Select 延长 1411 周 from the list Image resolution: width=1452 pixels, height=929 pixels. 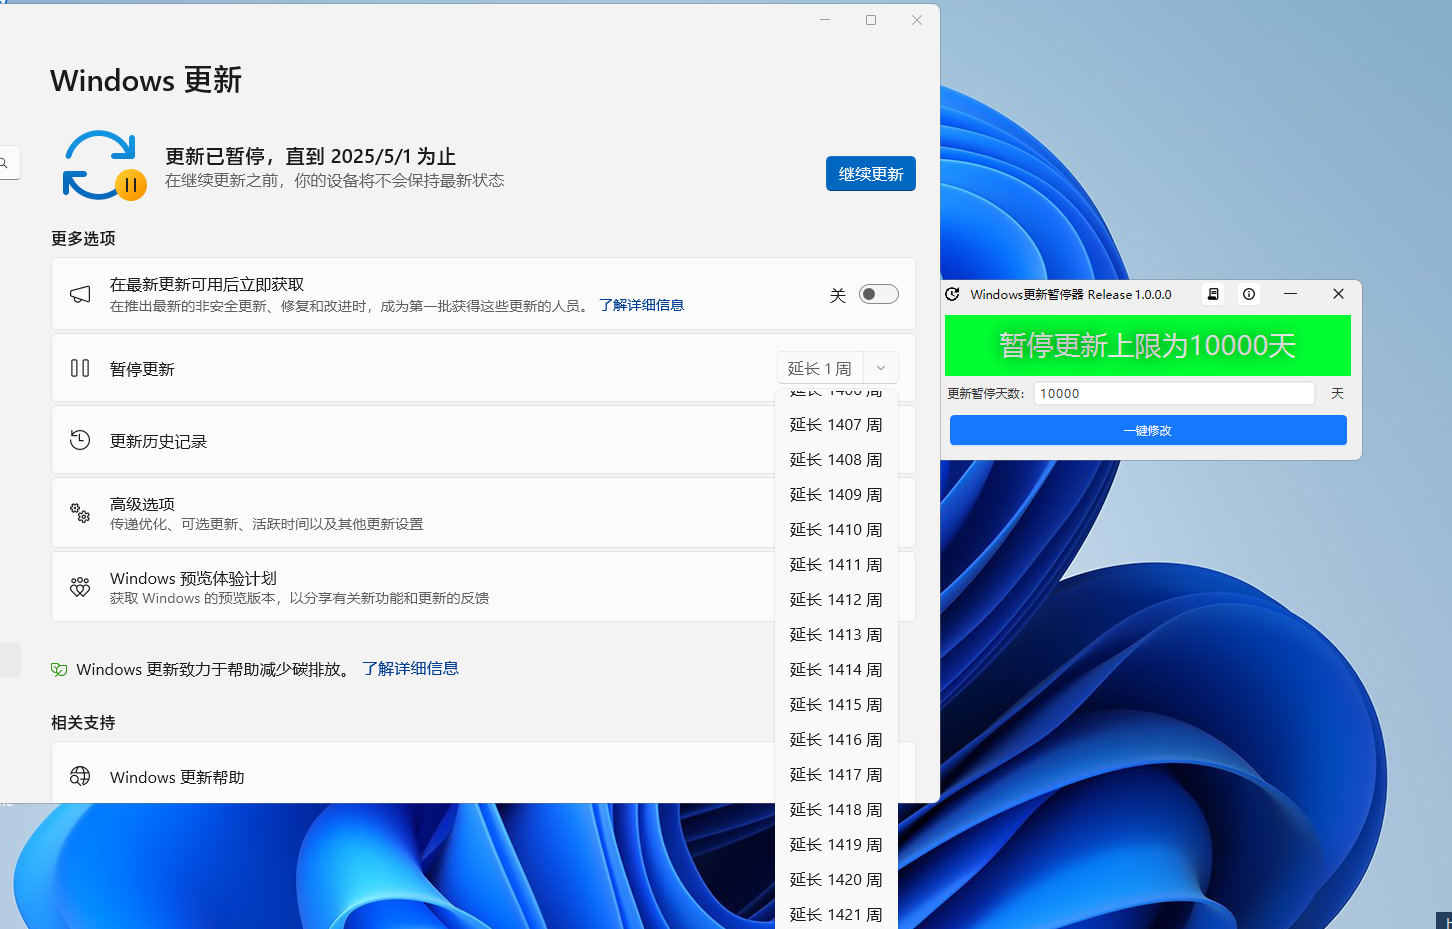pyautogui.click(x=836, y=565)
